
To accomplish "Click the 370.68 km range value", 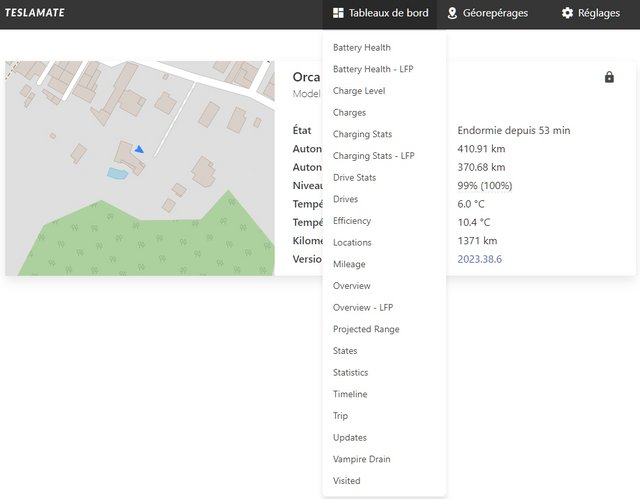I will coord(481,167).
